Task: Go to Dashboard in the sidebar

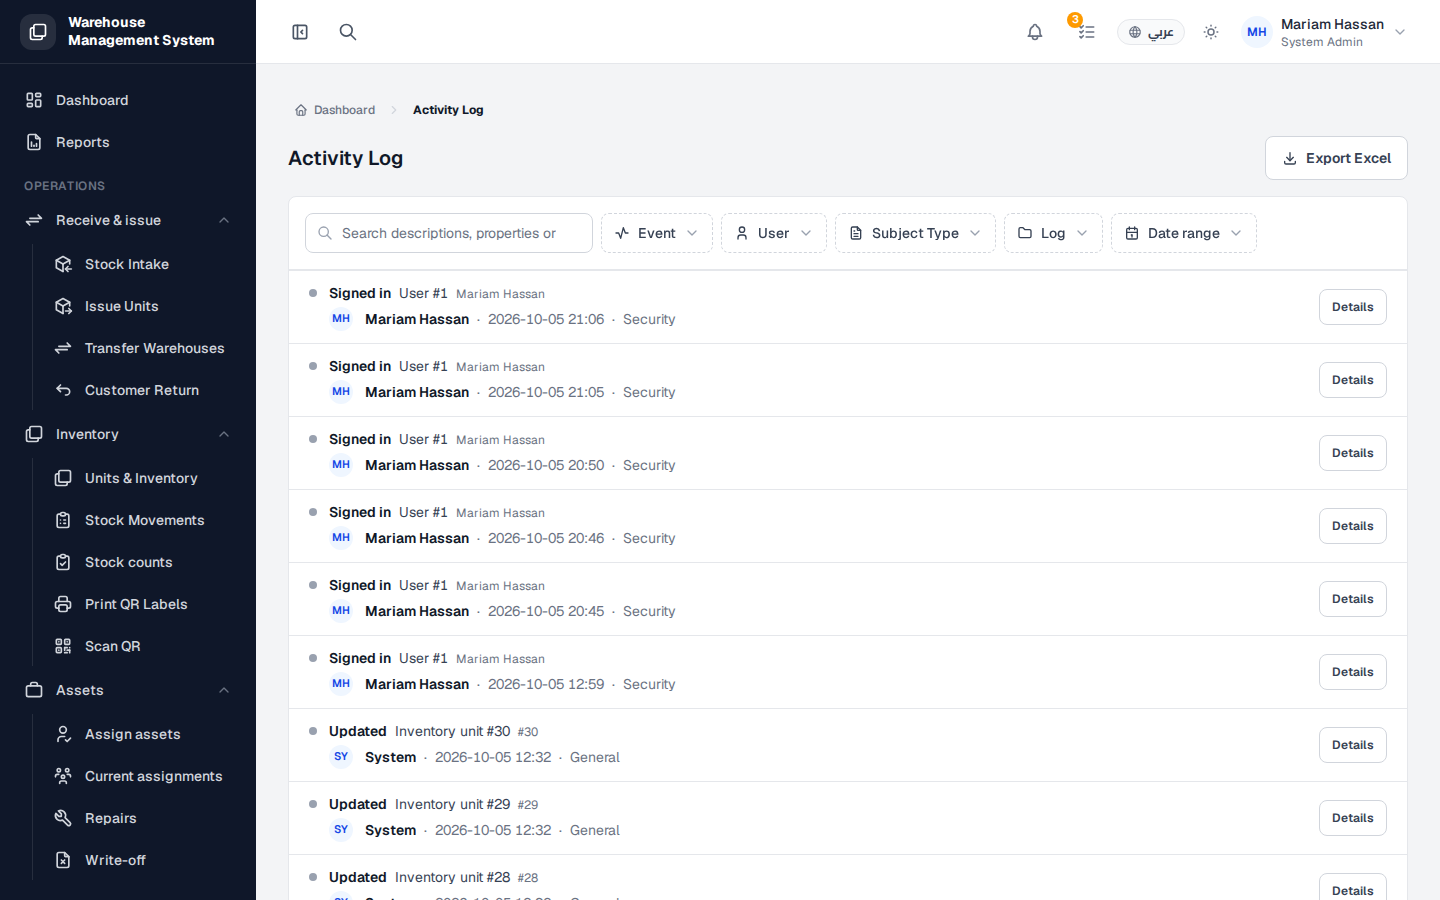Action: (128, 100)
